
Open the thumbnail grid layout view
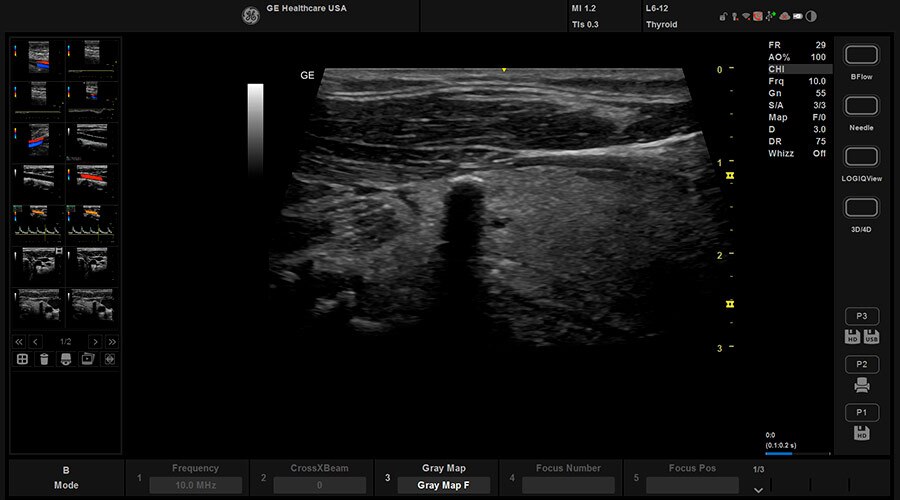(x=21, y=358)
